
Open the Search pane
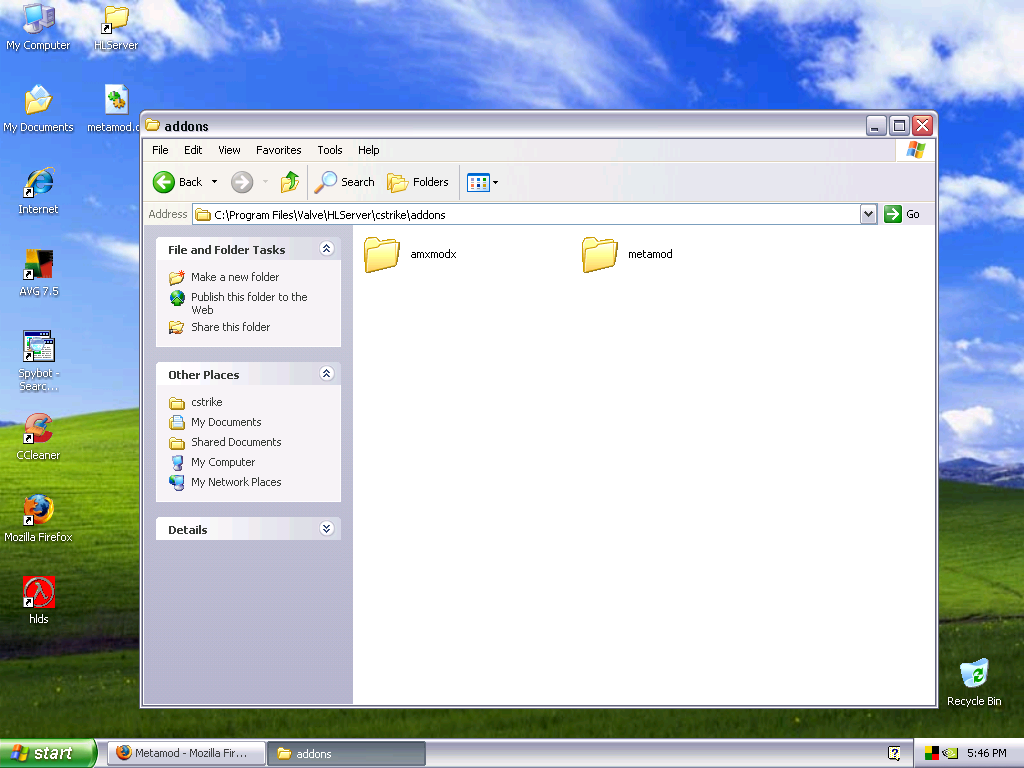pos(344,182)
